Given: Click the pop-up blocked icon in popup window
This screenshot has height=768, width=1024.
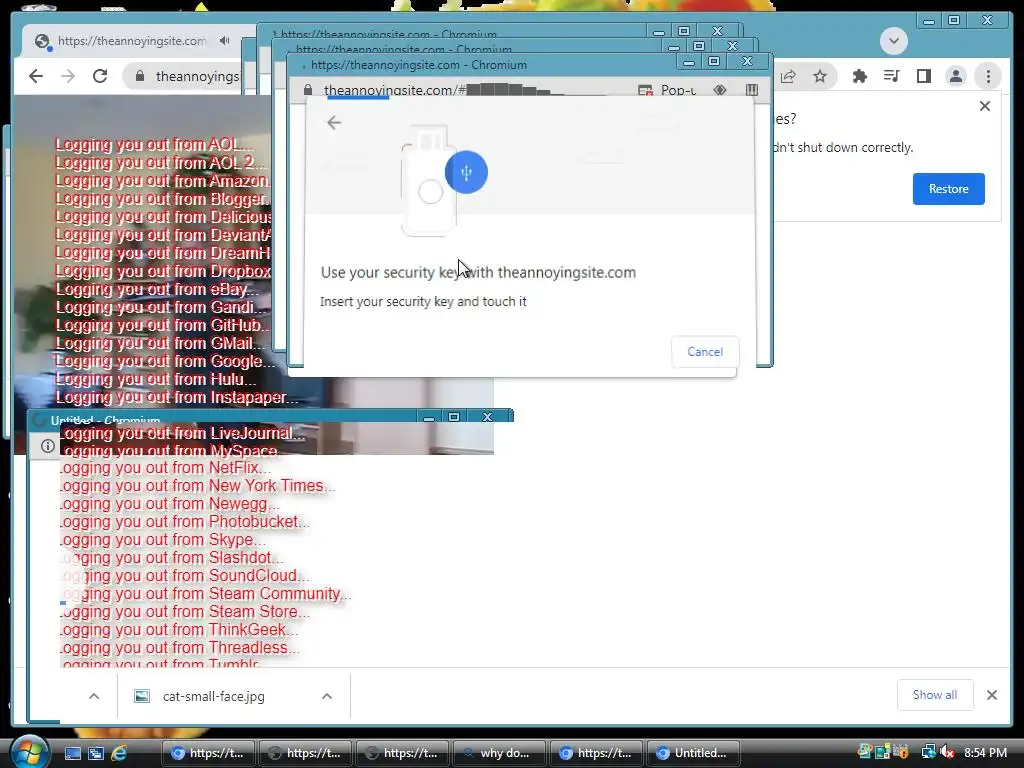Looking at the screenshot, I should pyautogui.click(x=645, y=90).
